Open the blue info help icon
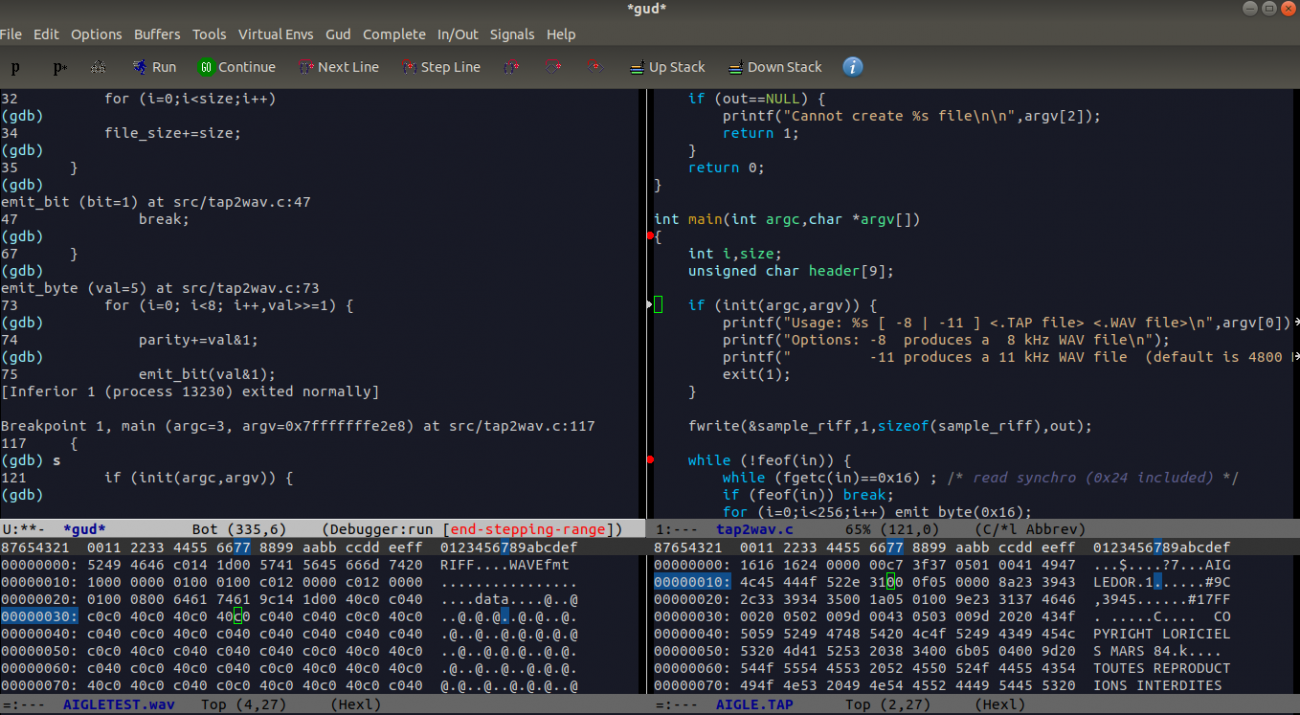This screenshot has width=1300, height=715. point(853,67)
